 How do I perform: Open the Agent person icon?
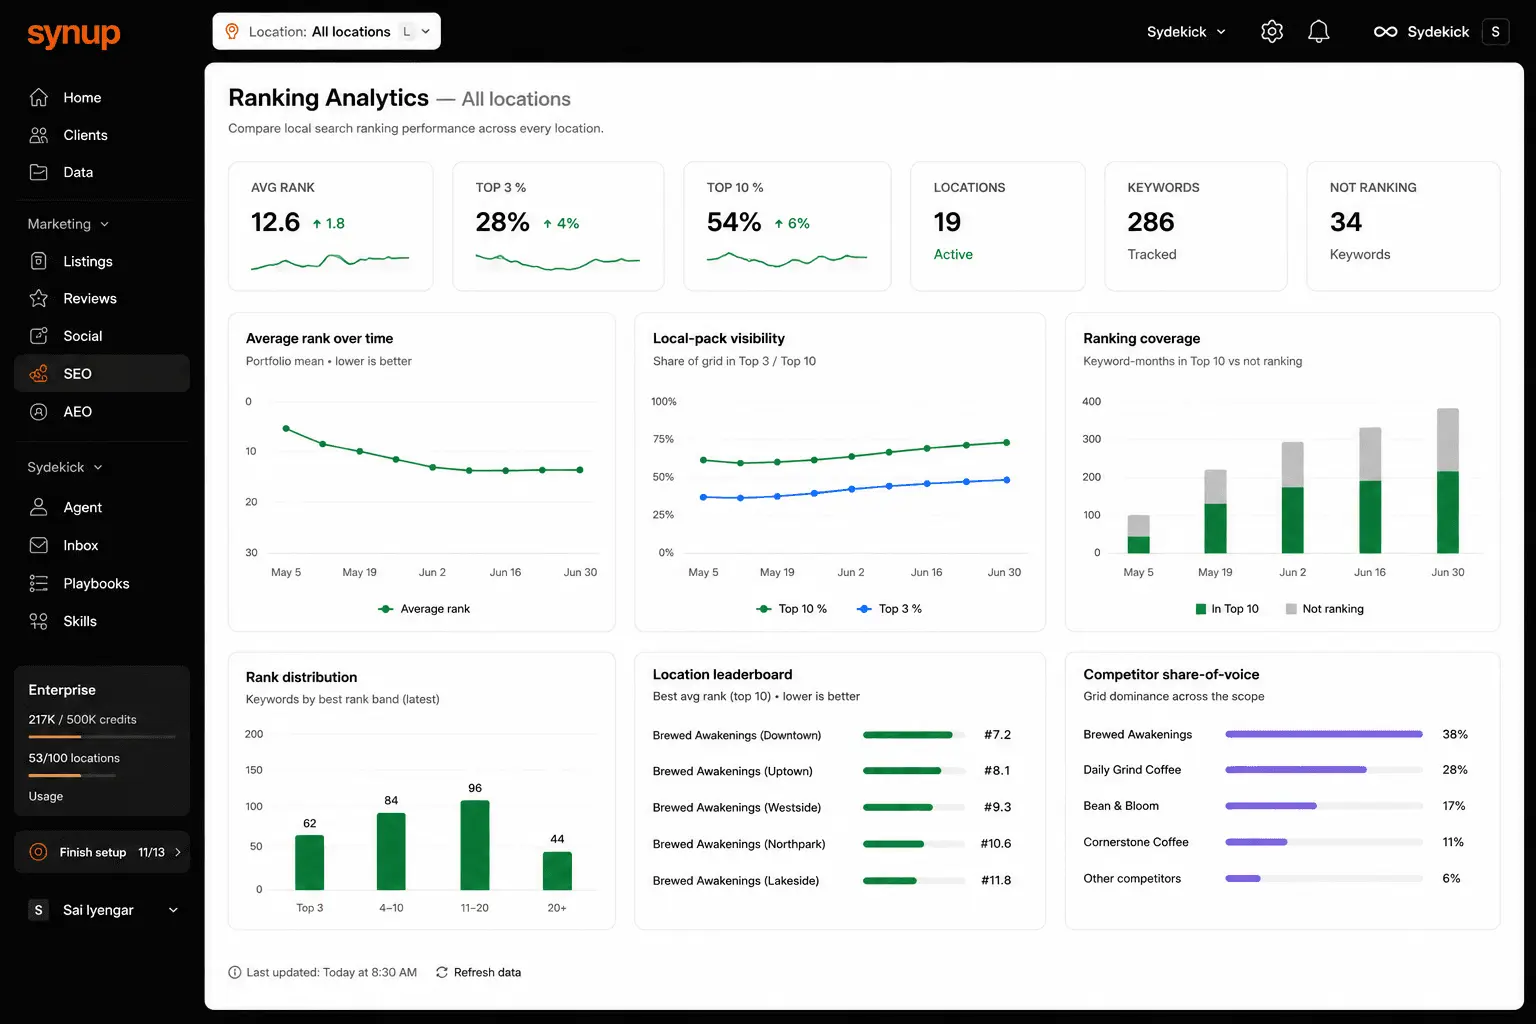point(39,507)
